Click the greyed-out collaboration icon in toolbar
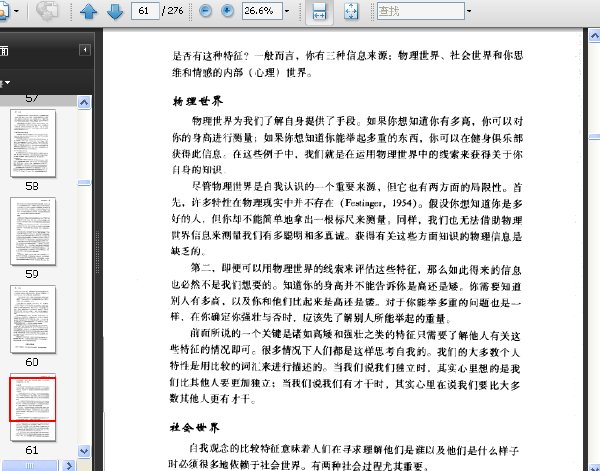The height and width of the screenshot is (471, 600). [47, 11]
